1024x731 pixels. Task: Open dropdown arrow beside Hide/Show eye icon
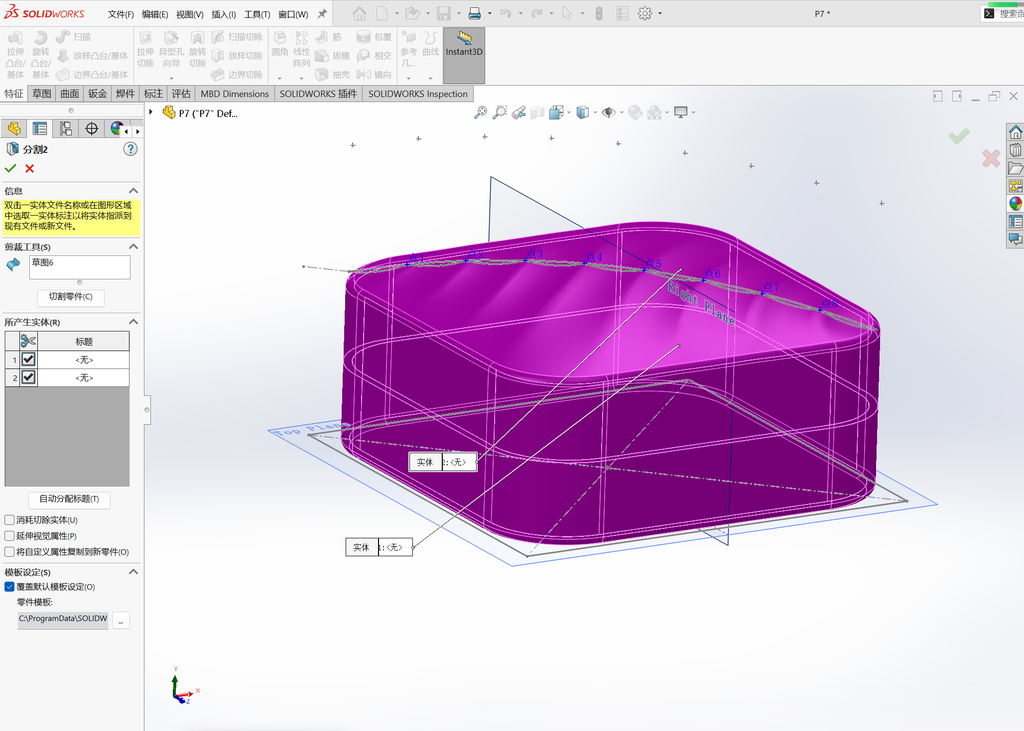(x=621, y=112)
